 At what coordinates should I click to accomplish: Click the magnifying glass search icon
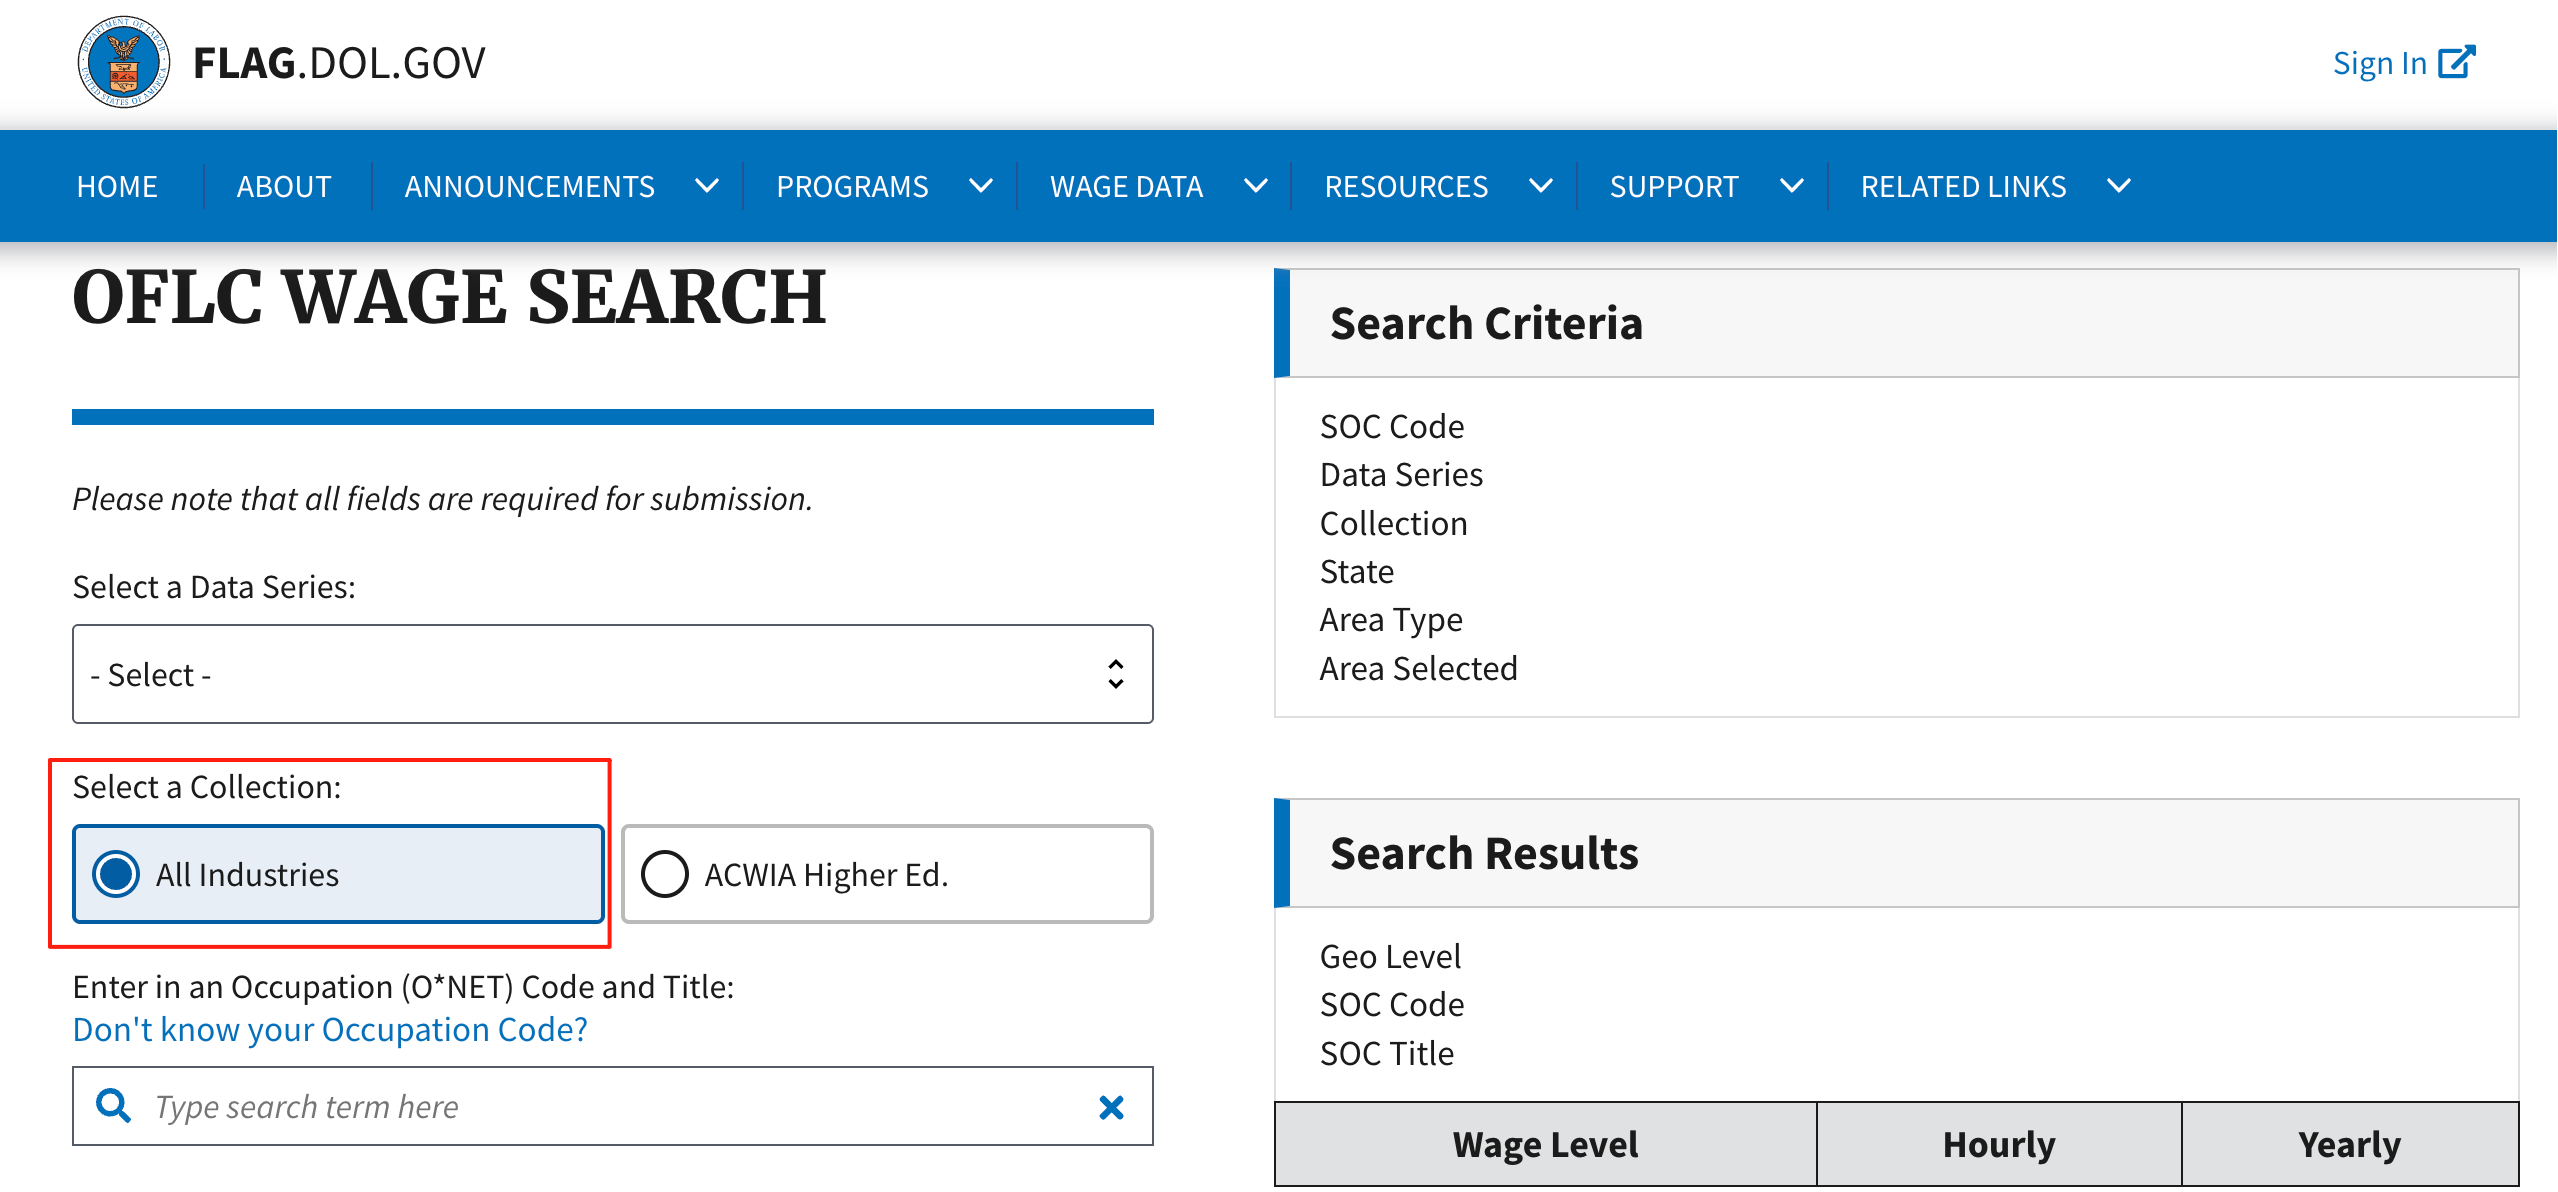coord(113,1106)
